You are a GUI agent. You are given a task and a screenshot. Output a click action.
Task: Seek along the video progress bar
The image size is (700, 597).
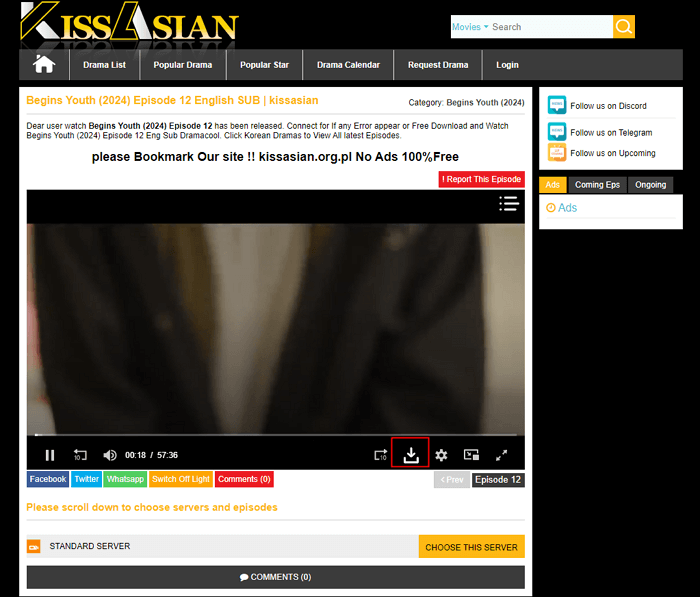[x=275, y=434]
